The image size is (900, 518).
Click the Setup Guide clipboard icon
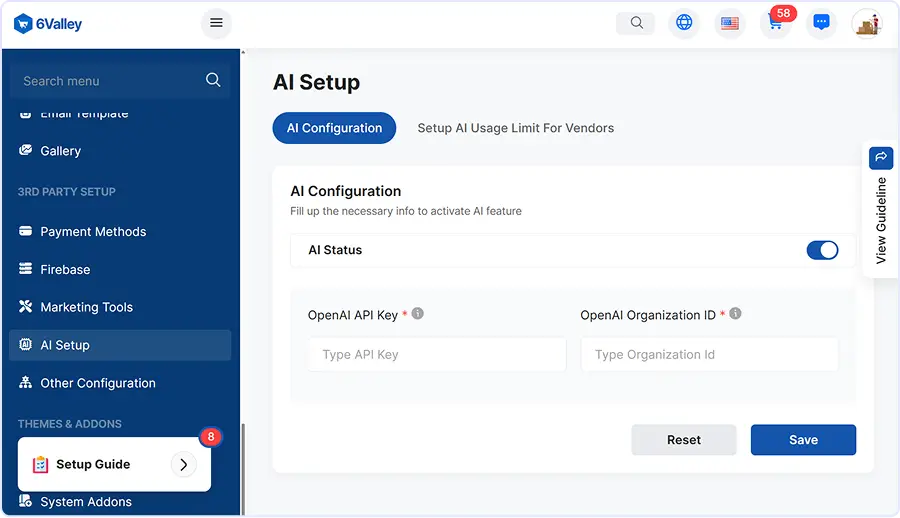point(40,464)
